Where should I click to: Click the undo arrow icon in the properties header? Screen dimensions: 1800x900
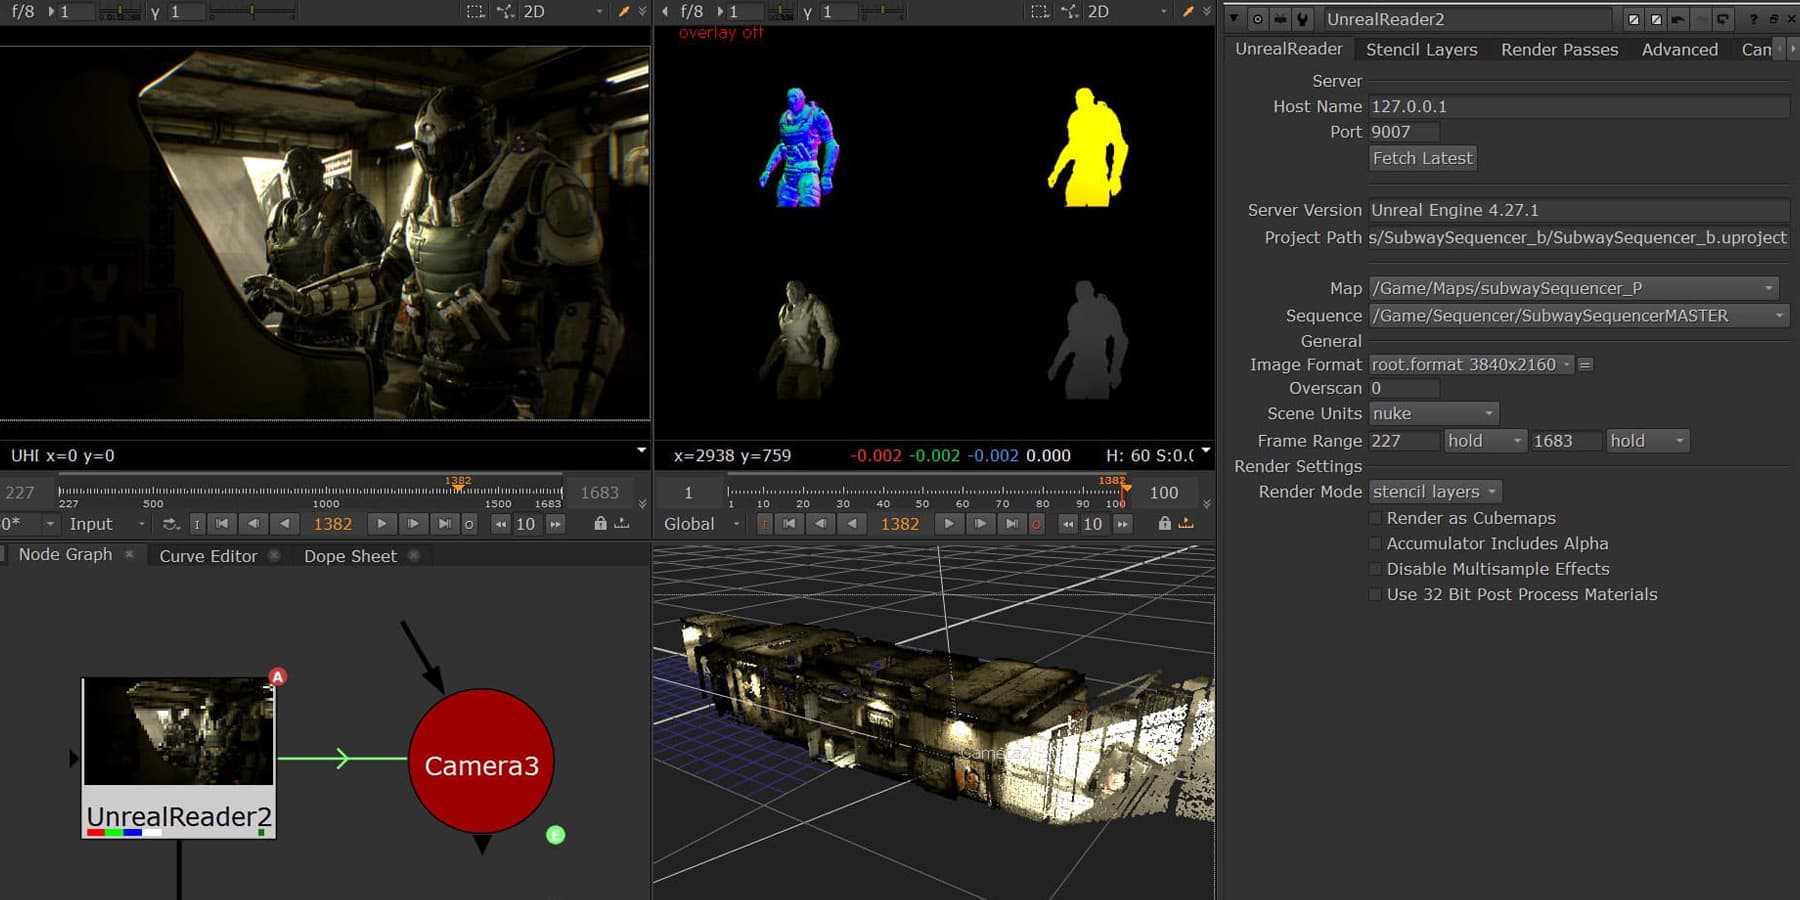point(1678,19)
